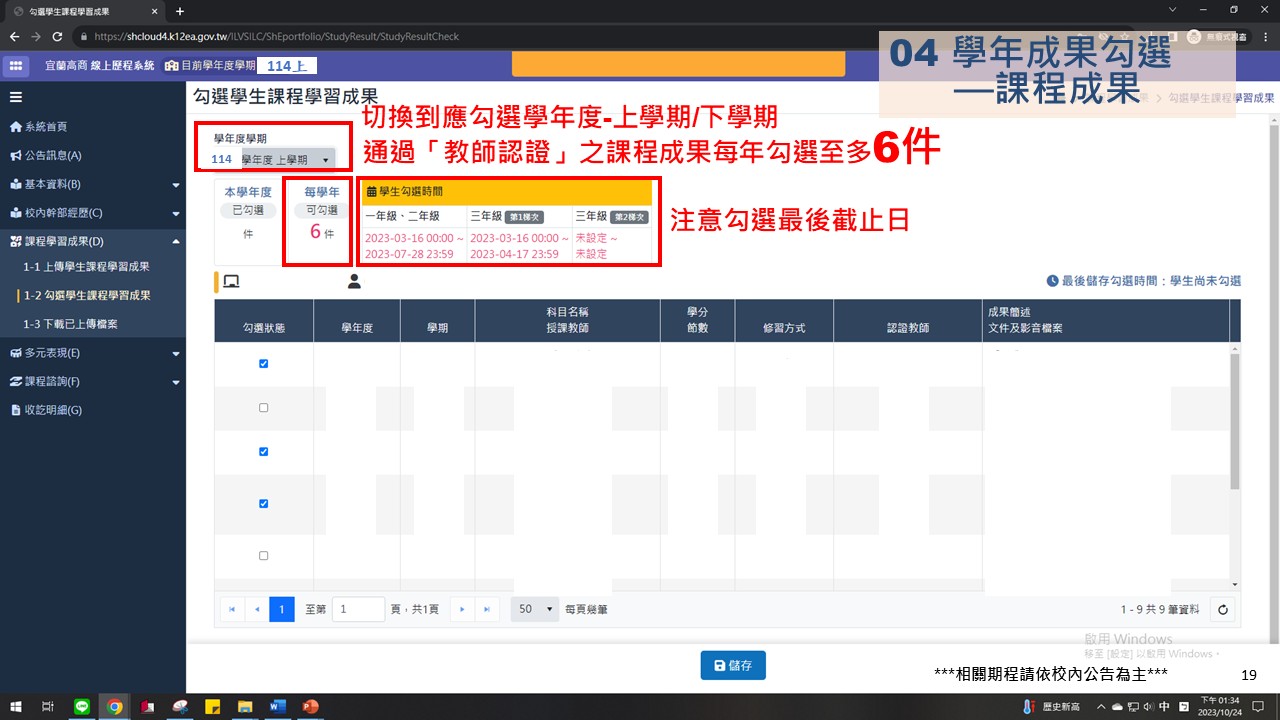Image resolution: width=1280 pixels, height=720 pixels.
Task: Go to the first page of the table
Action: (232, 609)
